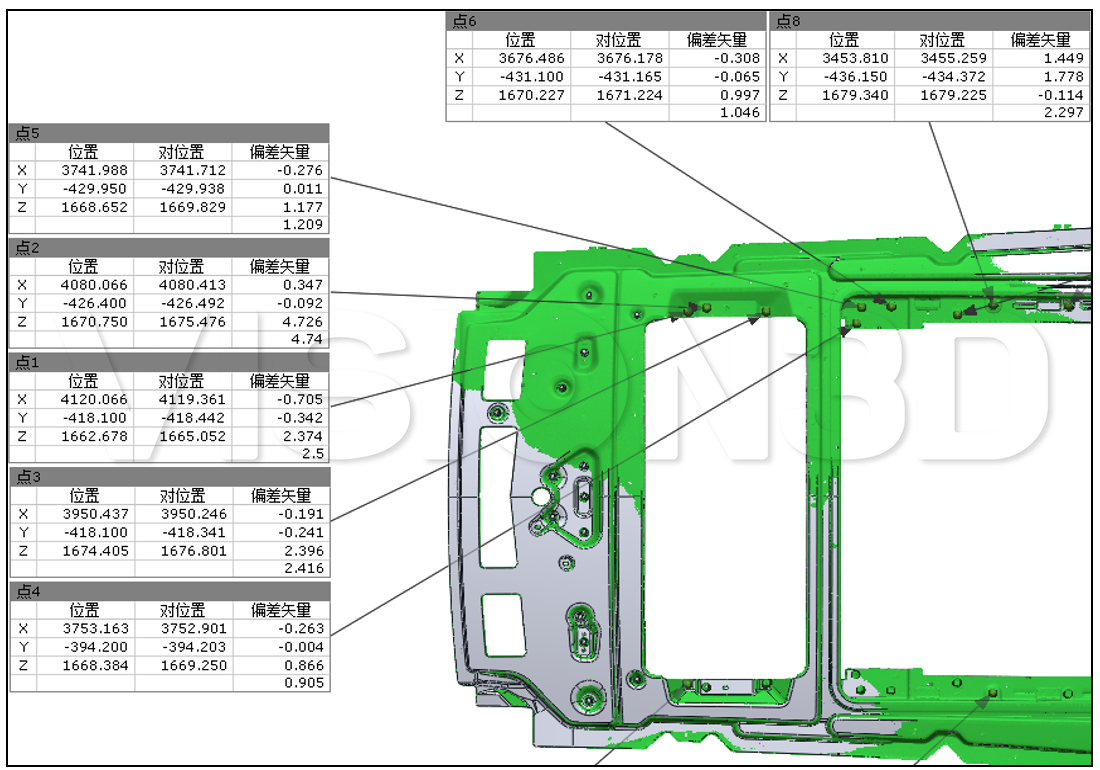
Task: Click the 点3 annotation title bar
Action: [x=169, y=476]
